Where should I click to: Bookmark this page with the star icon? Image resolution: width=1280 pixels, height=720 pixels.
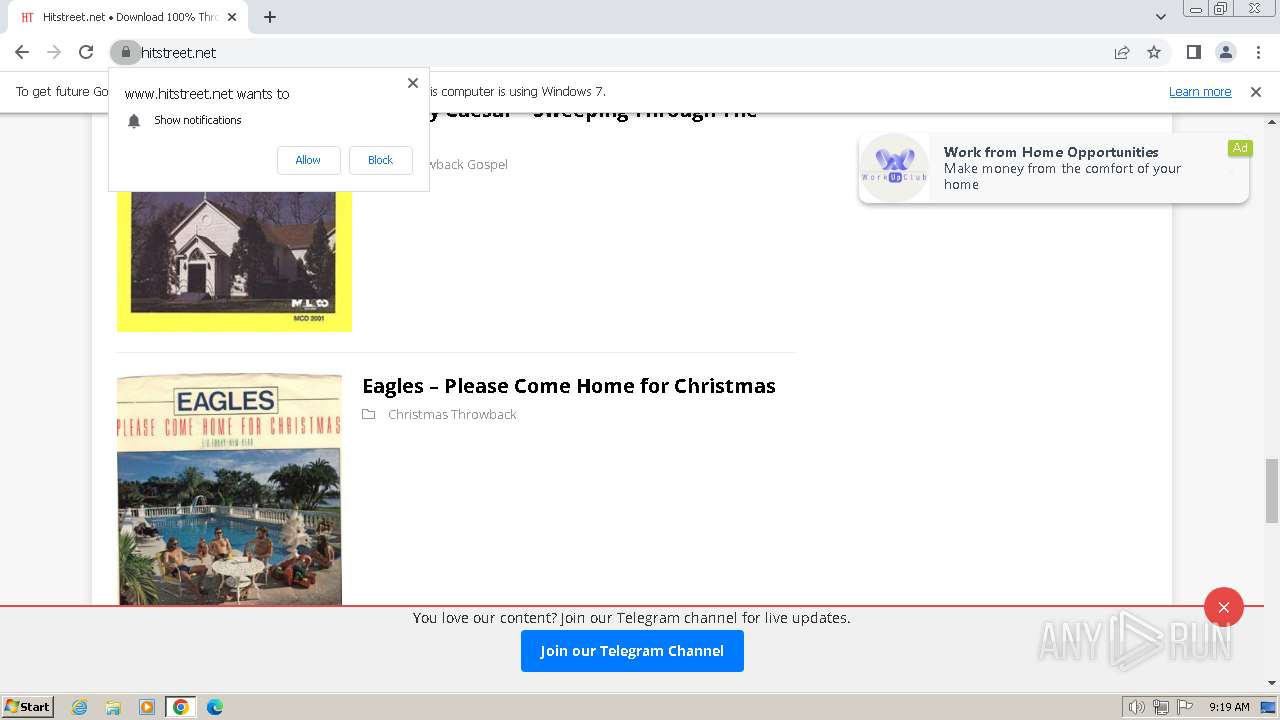point(1154,52)
